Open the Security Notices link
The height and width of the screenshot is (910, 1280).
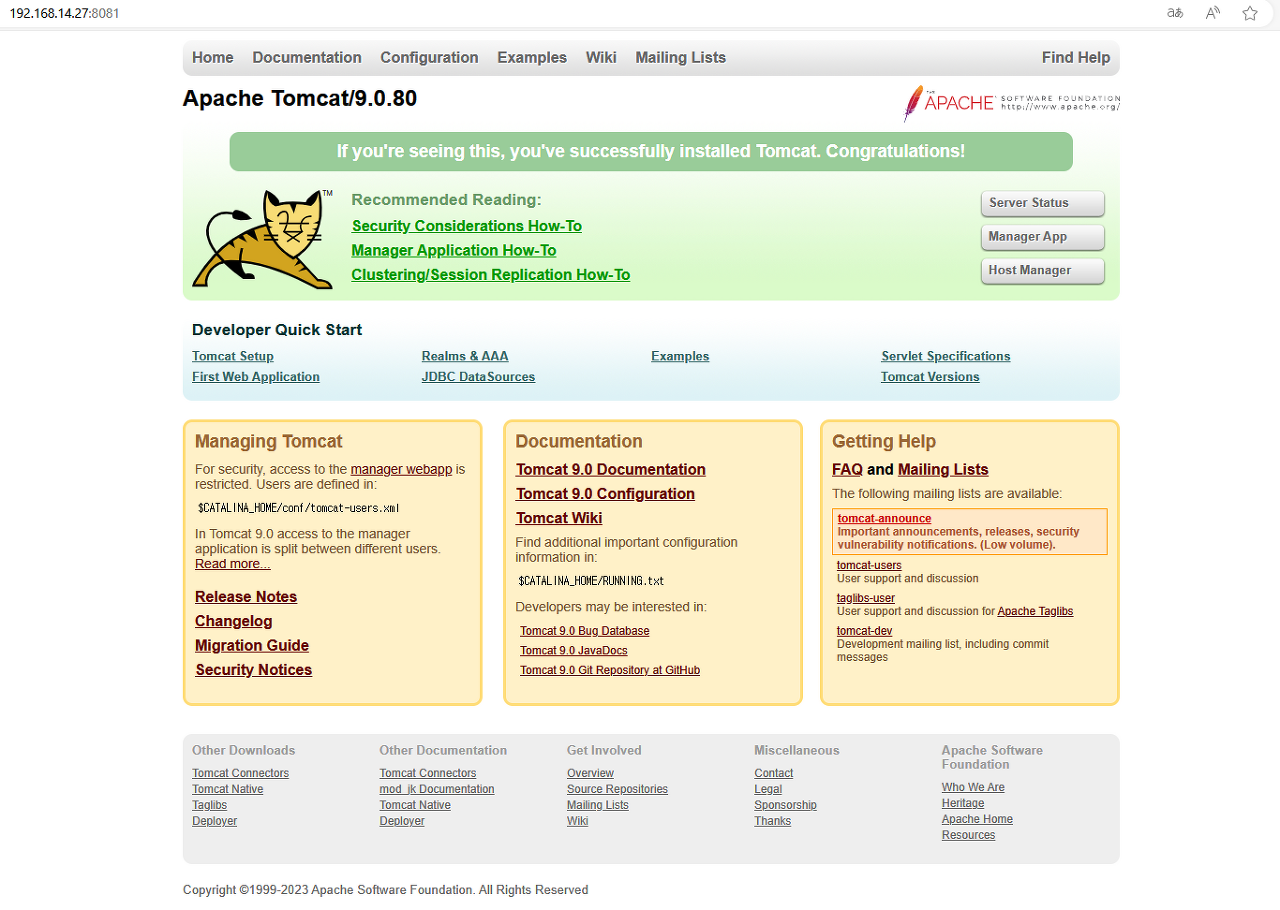pos(254,670)
